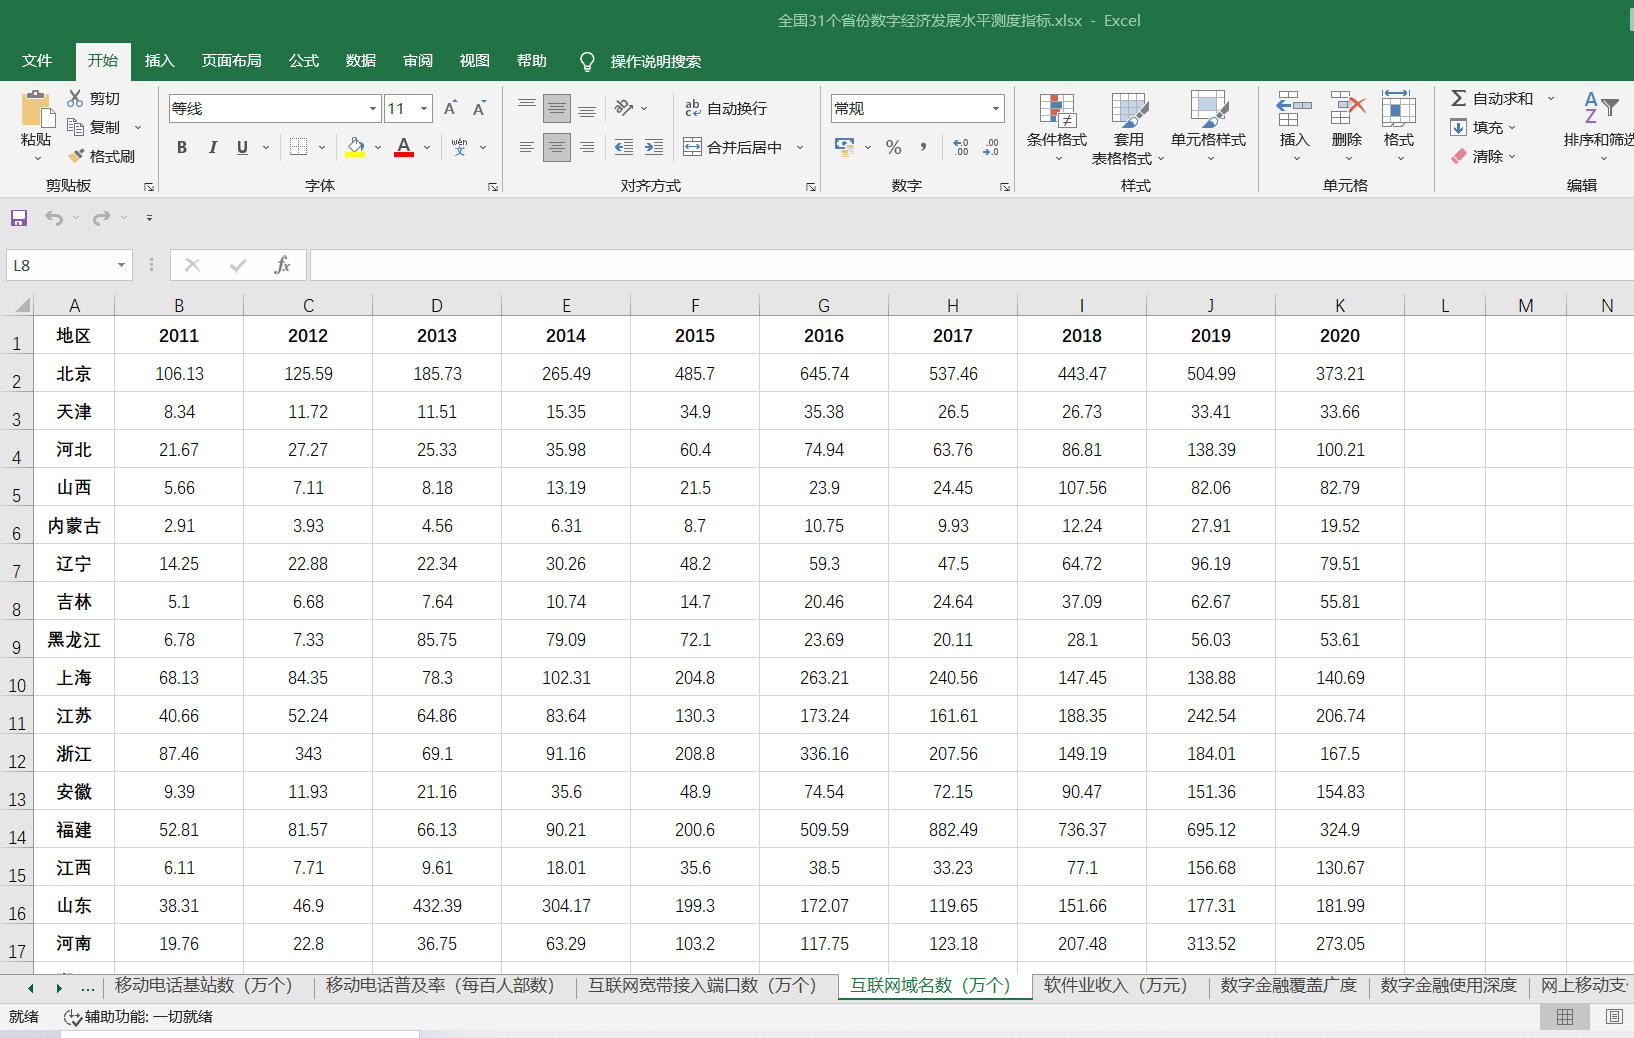Click the Percent Style icon
Viewport: 1634px width, 1038px height.
click(893, 147)
